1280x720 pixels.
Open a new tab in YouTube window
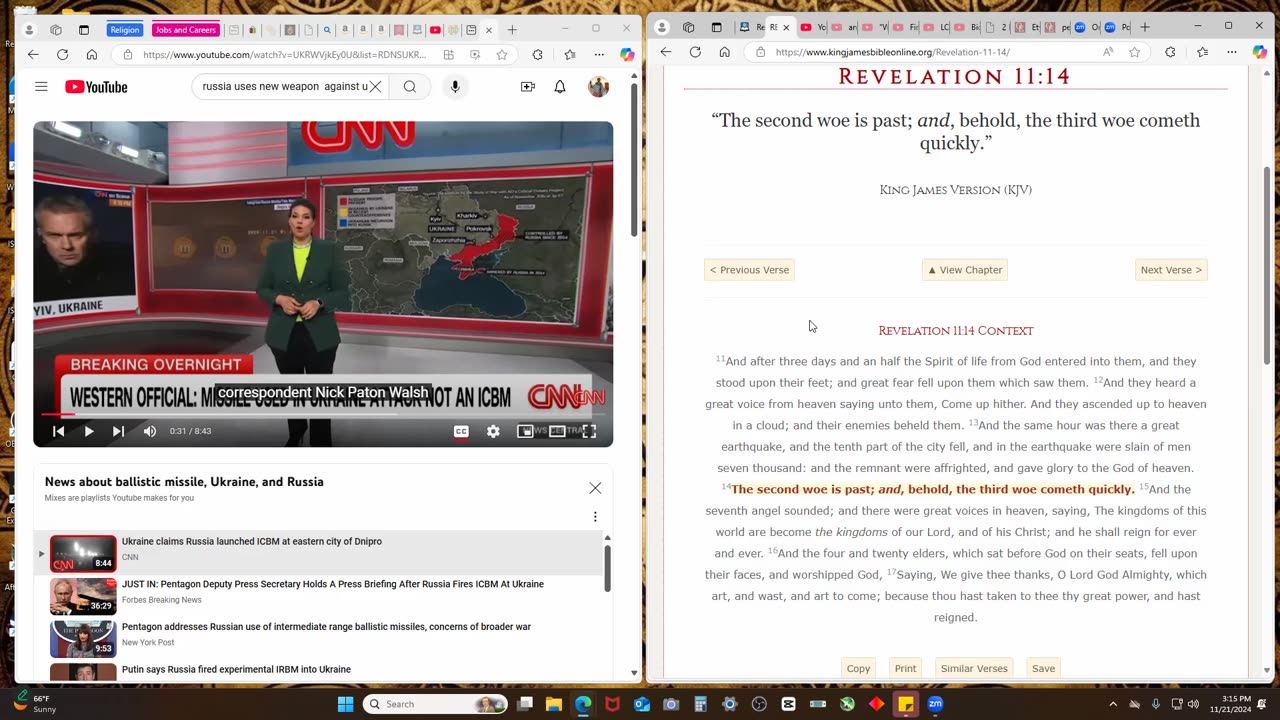(512, 30)
